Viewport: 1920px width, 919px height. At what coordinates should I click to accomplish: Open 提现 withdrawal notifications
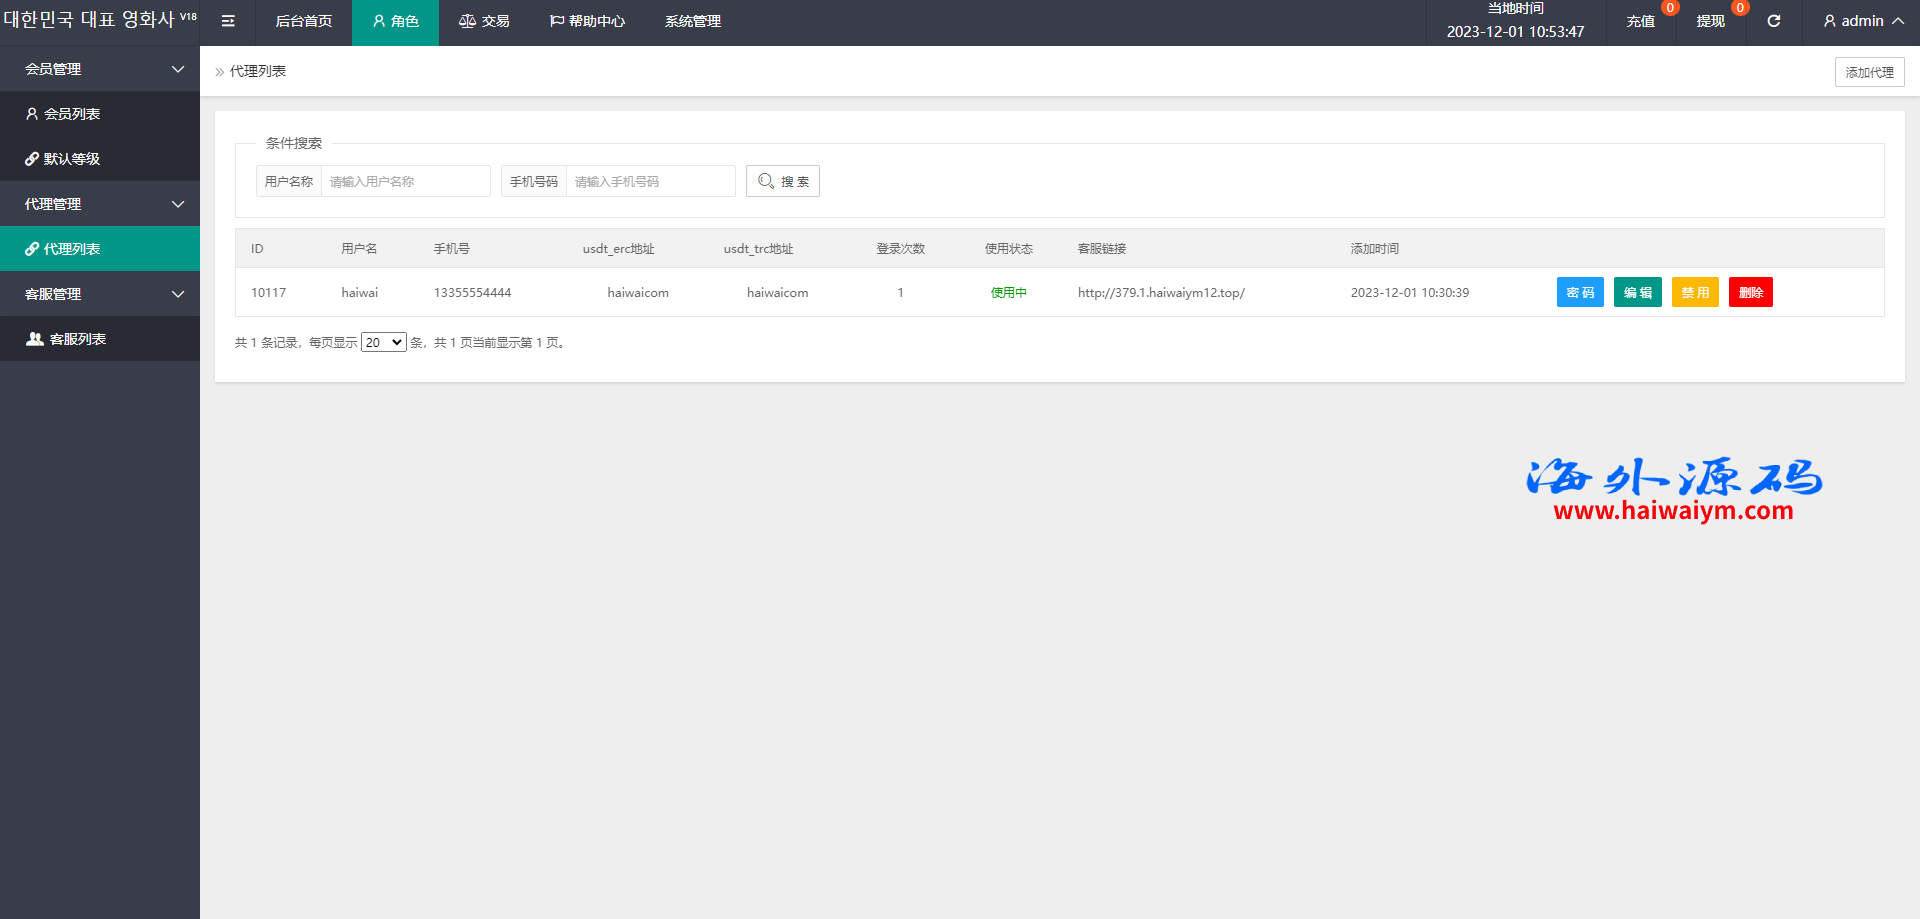(x=1710, y=21)
